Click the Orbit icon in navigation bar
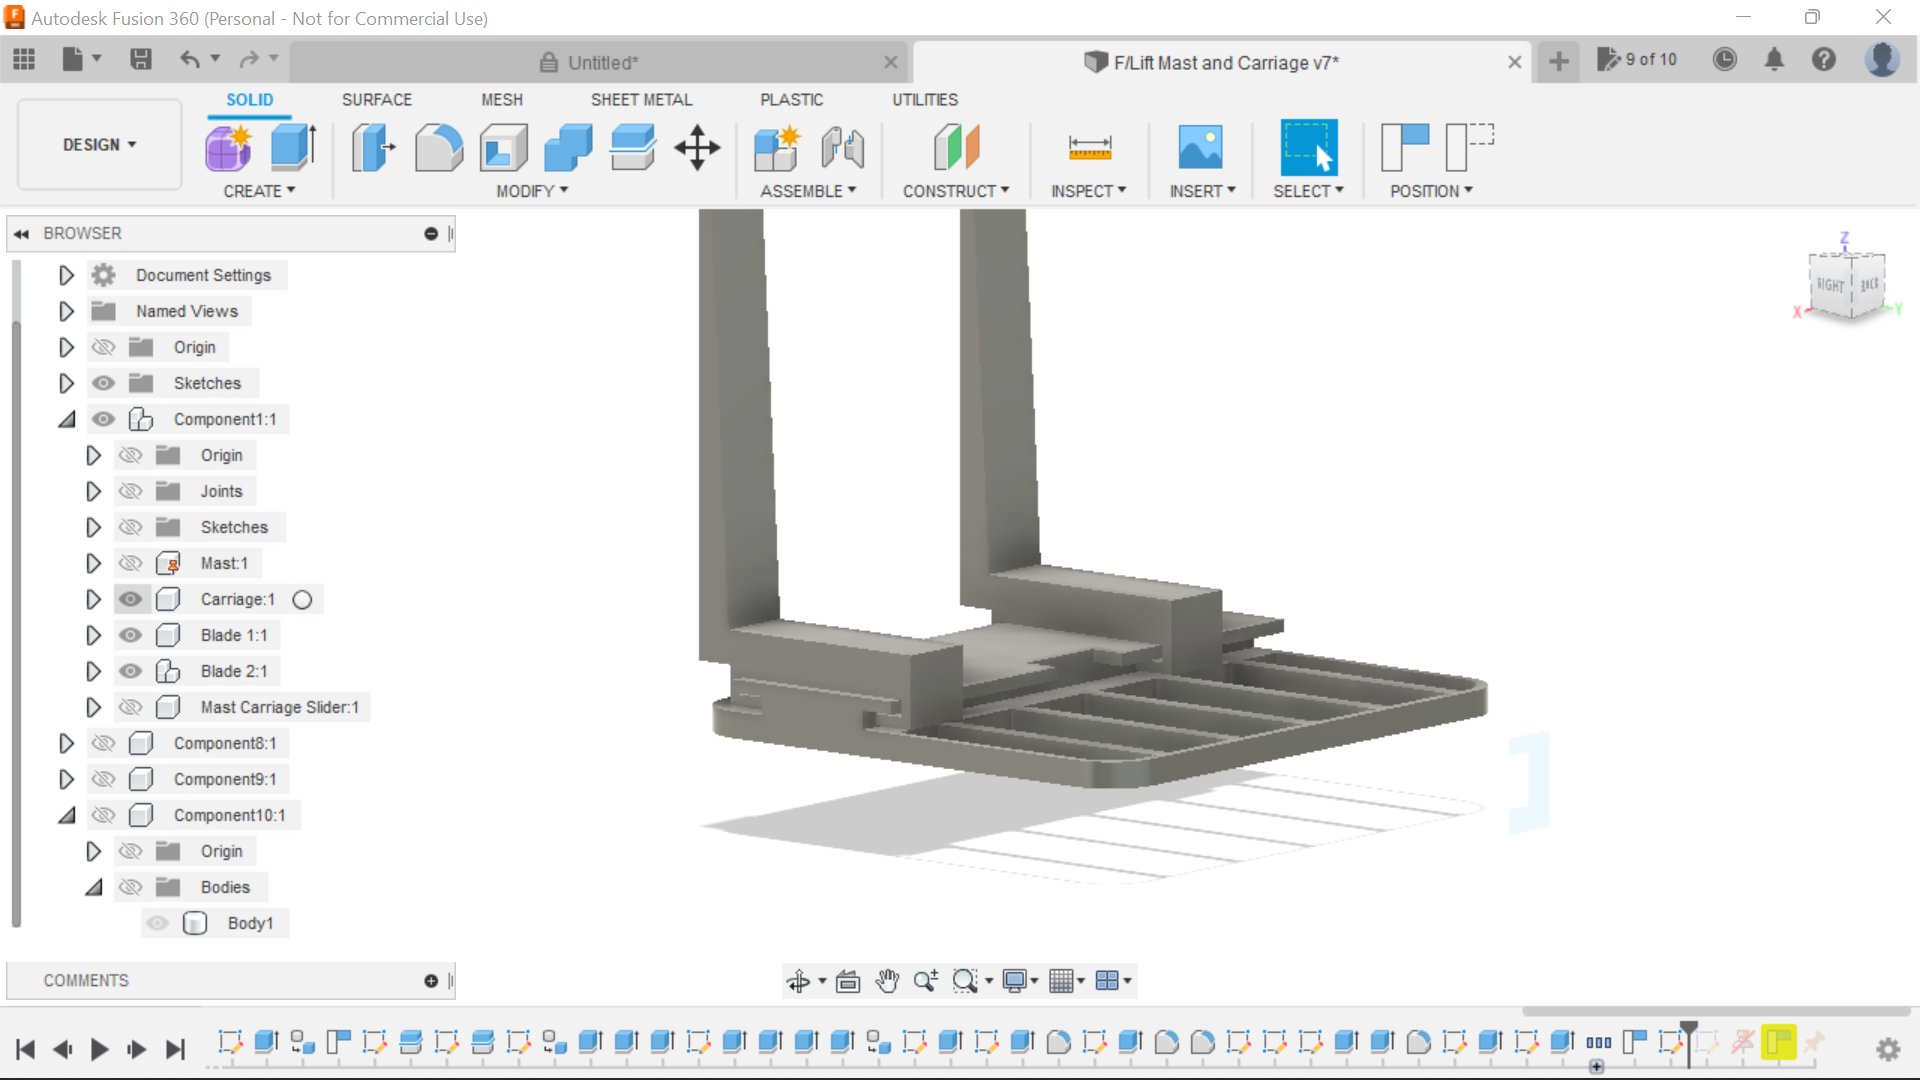Screen dimensions: 1920x1080 point(800,981)
